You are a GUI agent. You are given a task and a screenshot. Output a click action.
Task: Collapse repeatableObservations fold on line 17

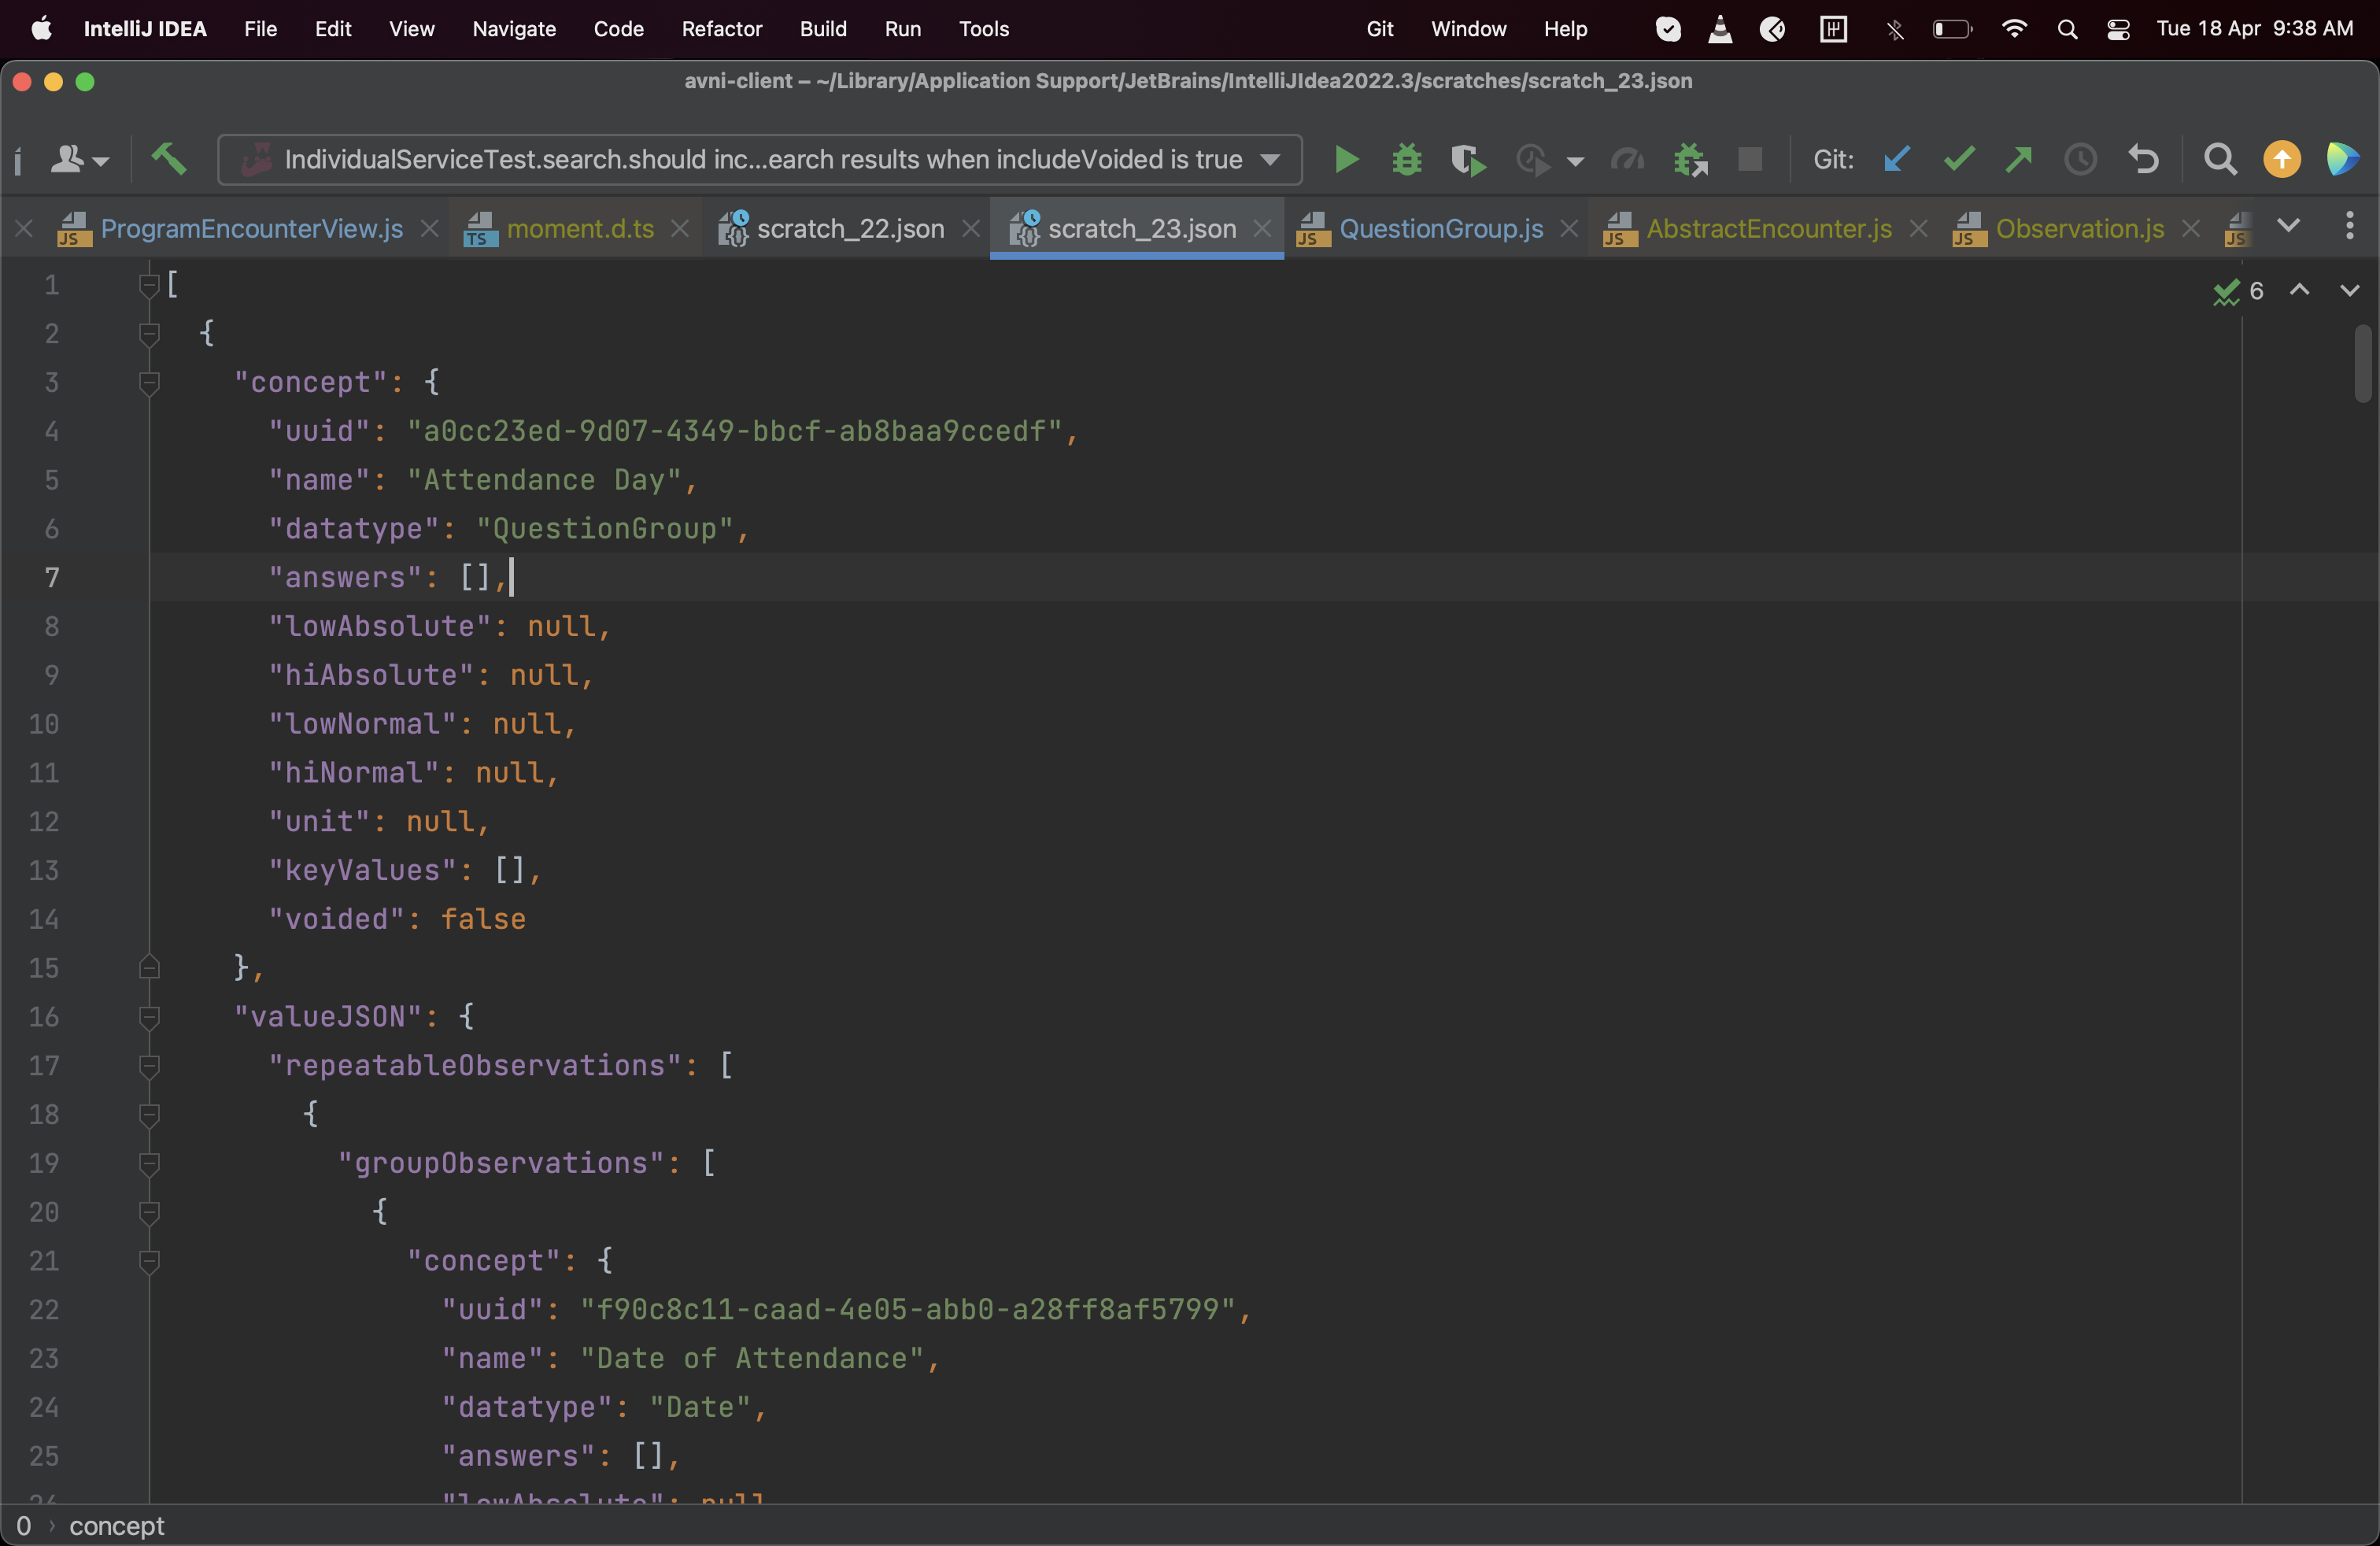(x=149, y=1067)
